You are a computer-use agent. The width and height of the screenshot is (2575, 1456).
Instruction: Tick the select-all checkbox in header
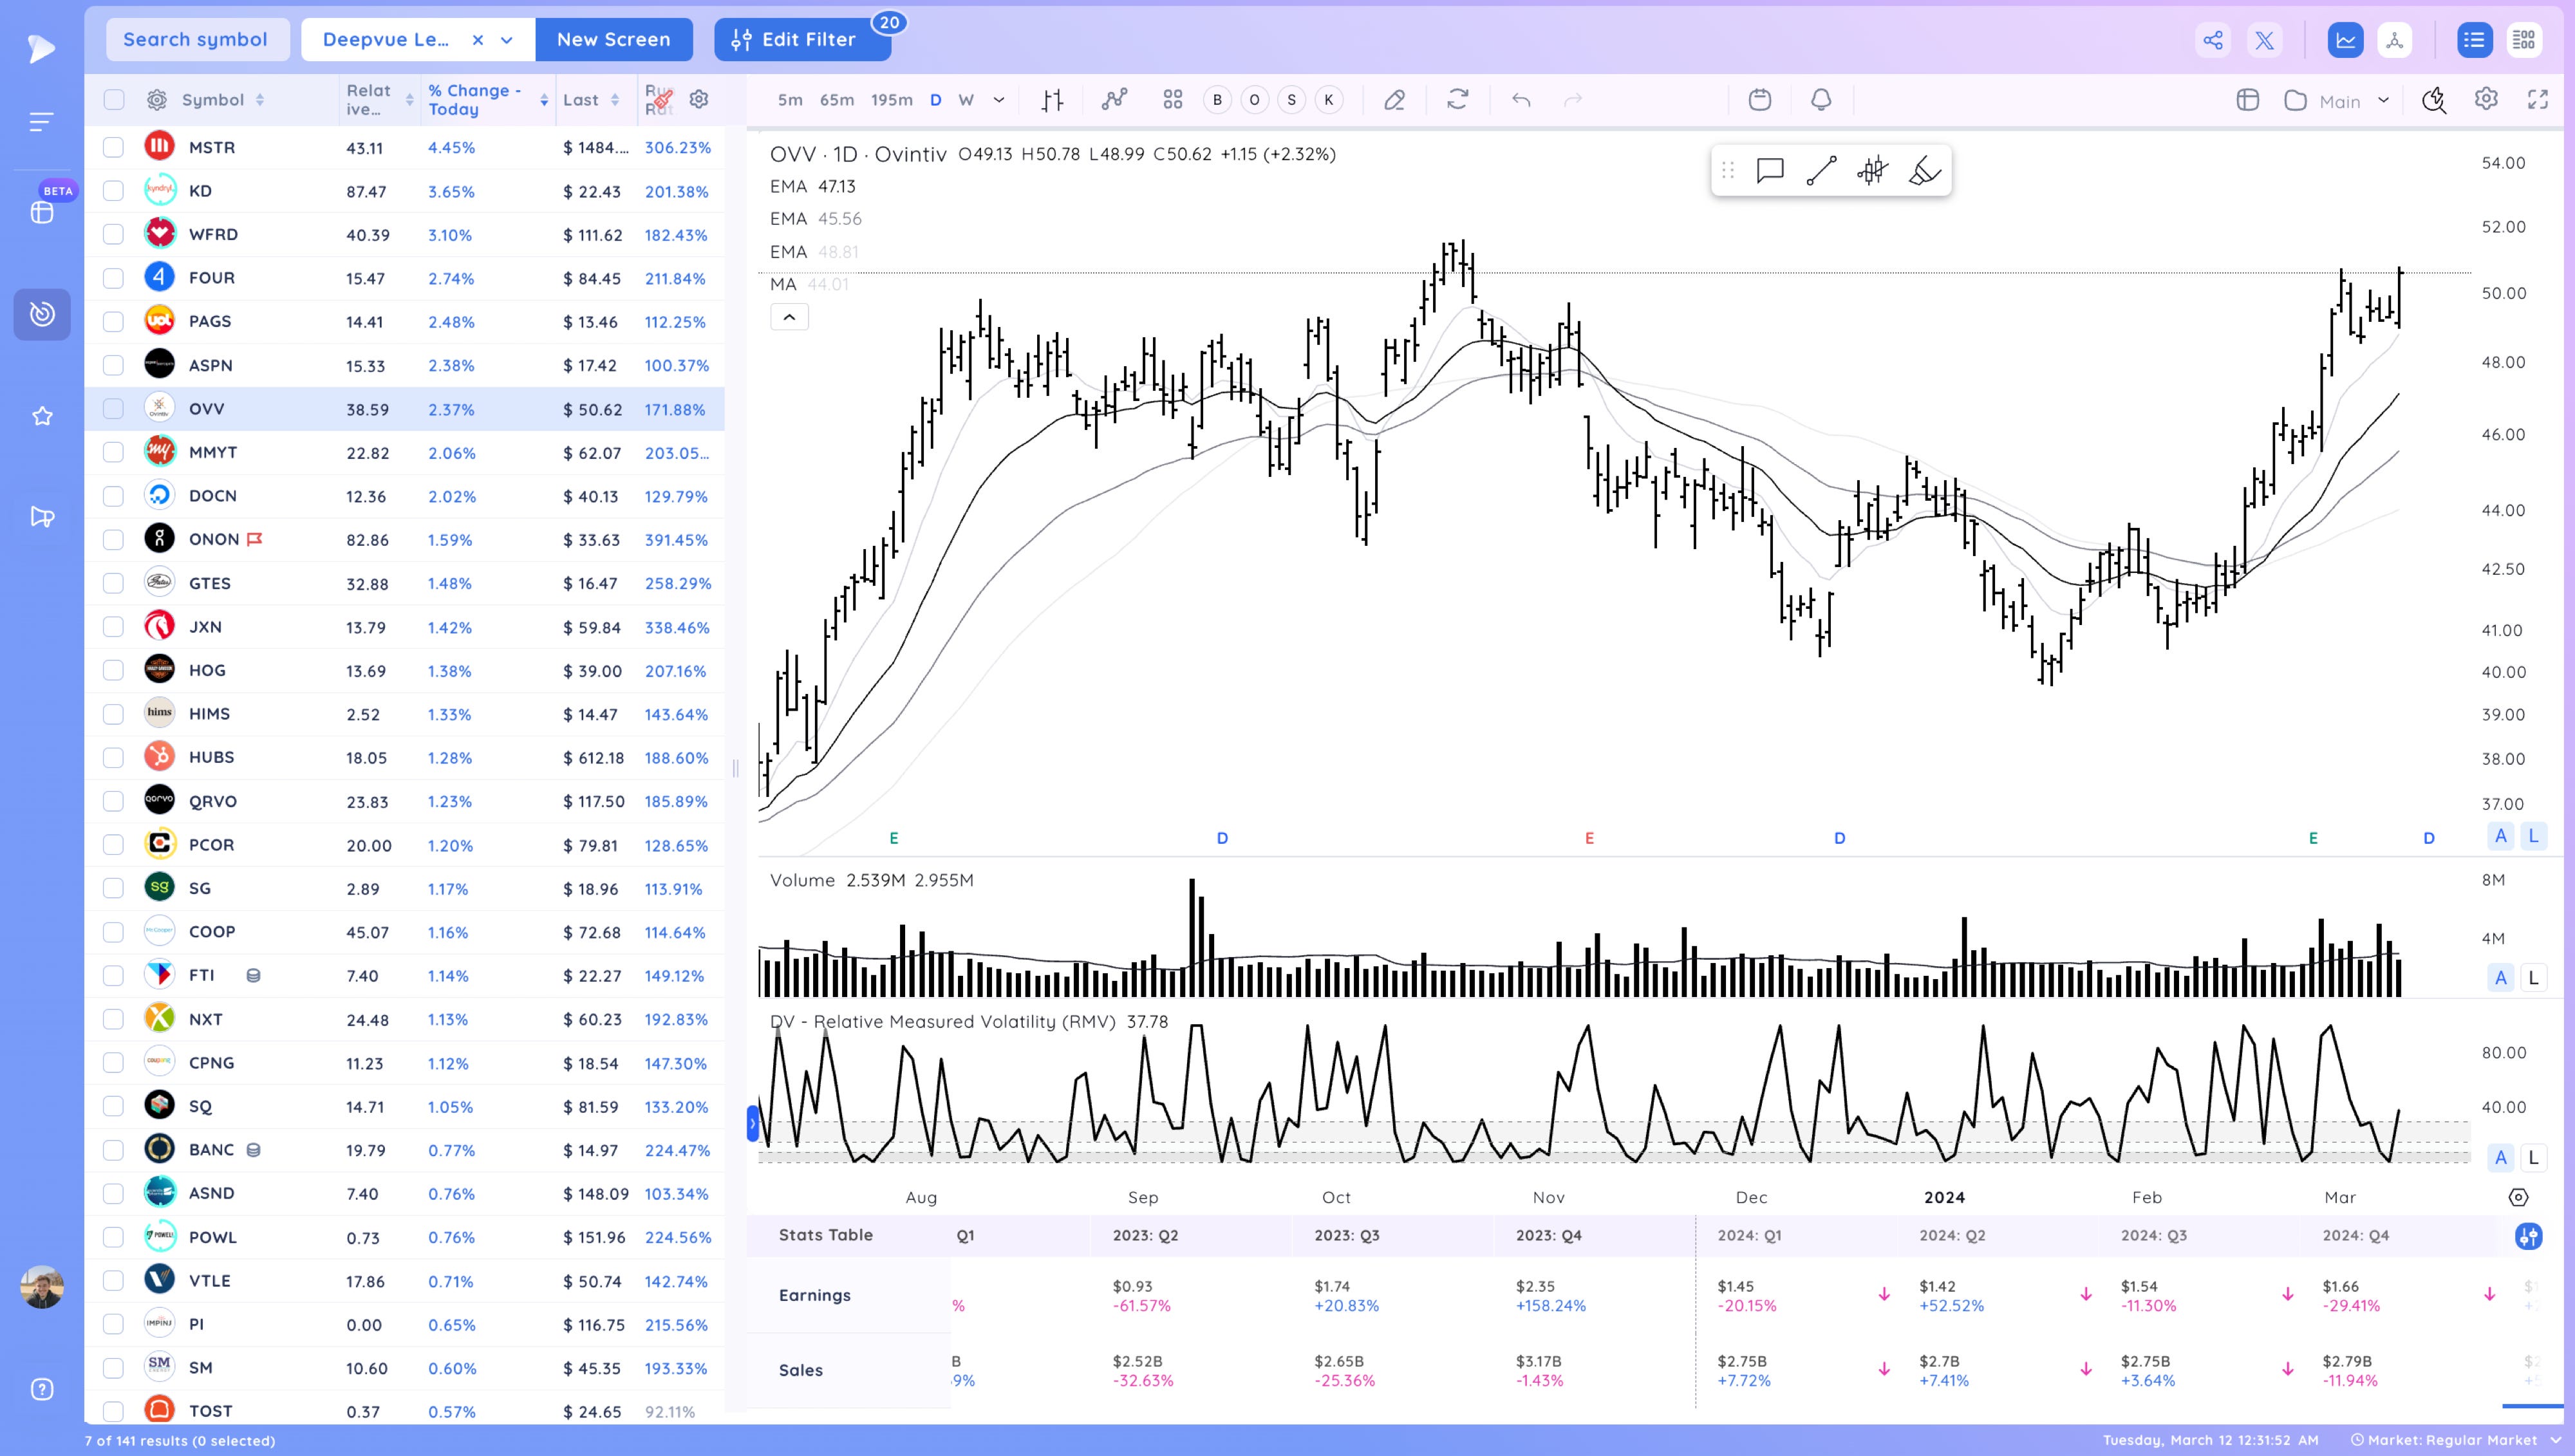tap(114, 100)
